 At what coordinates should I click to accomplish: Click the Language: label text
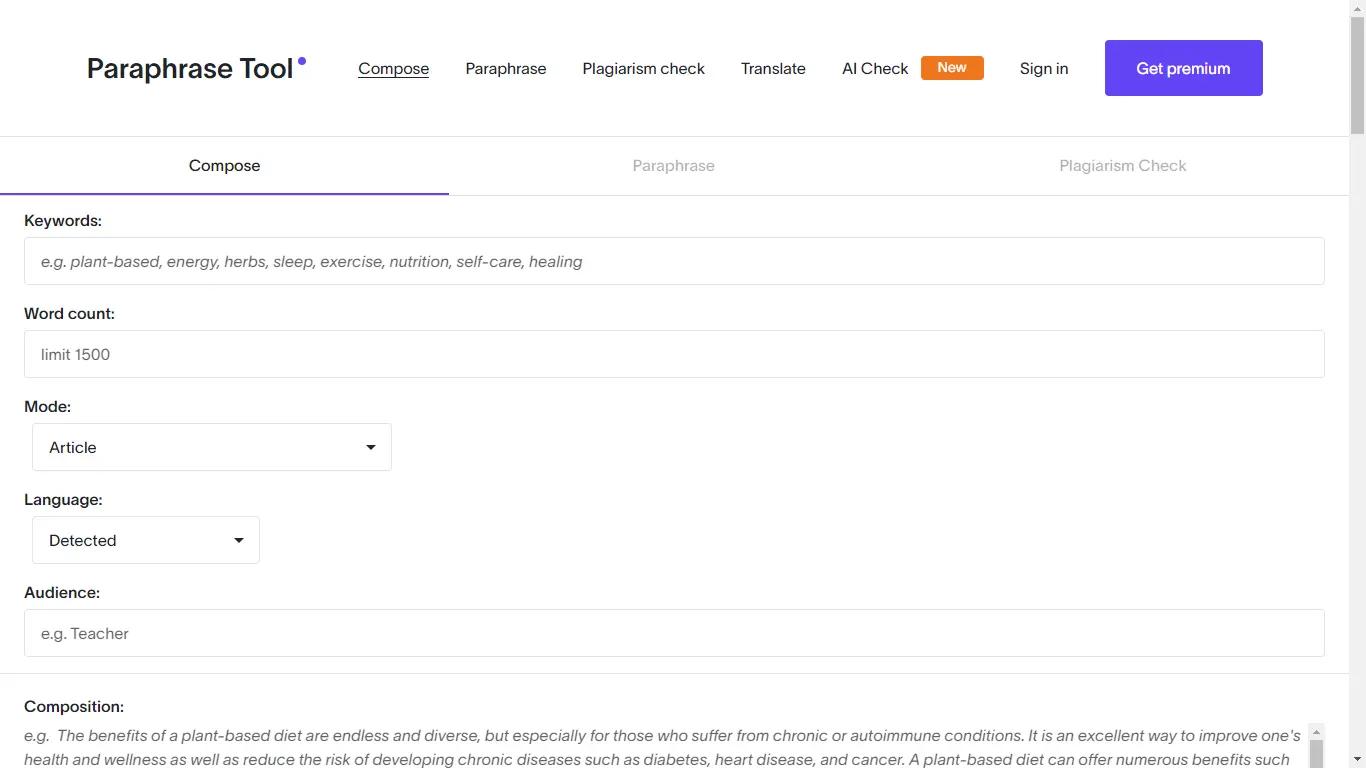coord(63,500)
